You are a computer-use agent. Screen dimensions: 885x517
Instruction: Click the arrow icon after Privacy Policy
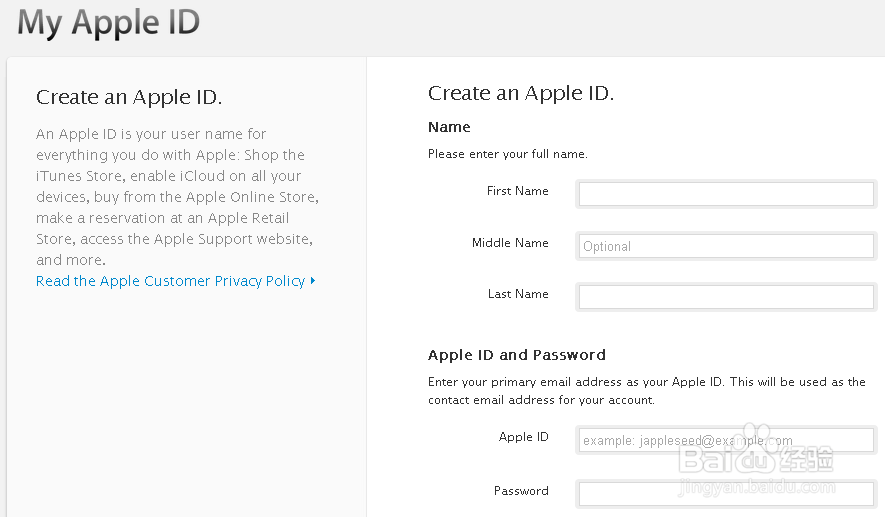pyautogui.click(x=313, y=281)
